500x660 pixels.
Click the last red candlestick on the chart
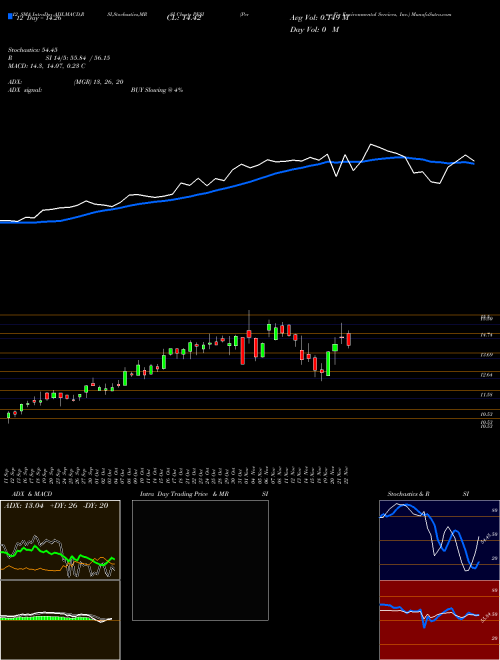pos(348,339)
